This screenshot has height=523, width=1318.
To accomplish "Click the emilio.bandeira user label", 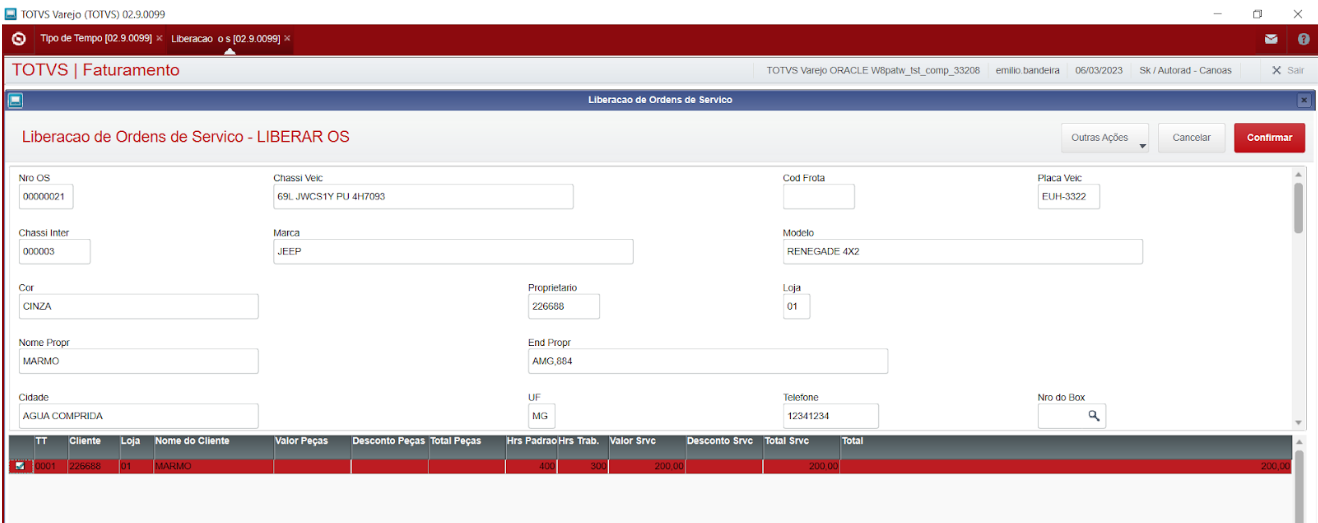I will [x=1027, y=70].
